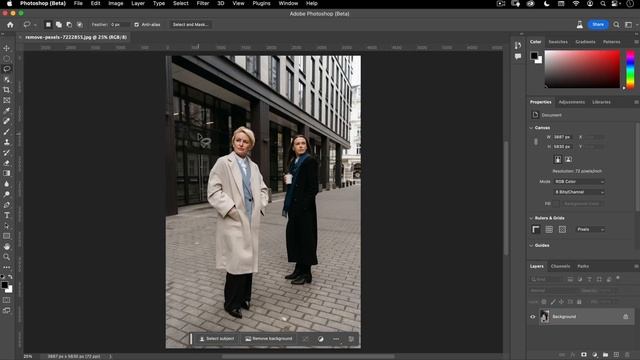The height and width of the screenshot is (360, 640).
Task: Choose Add to selection mode
Action: 59,24
